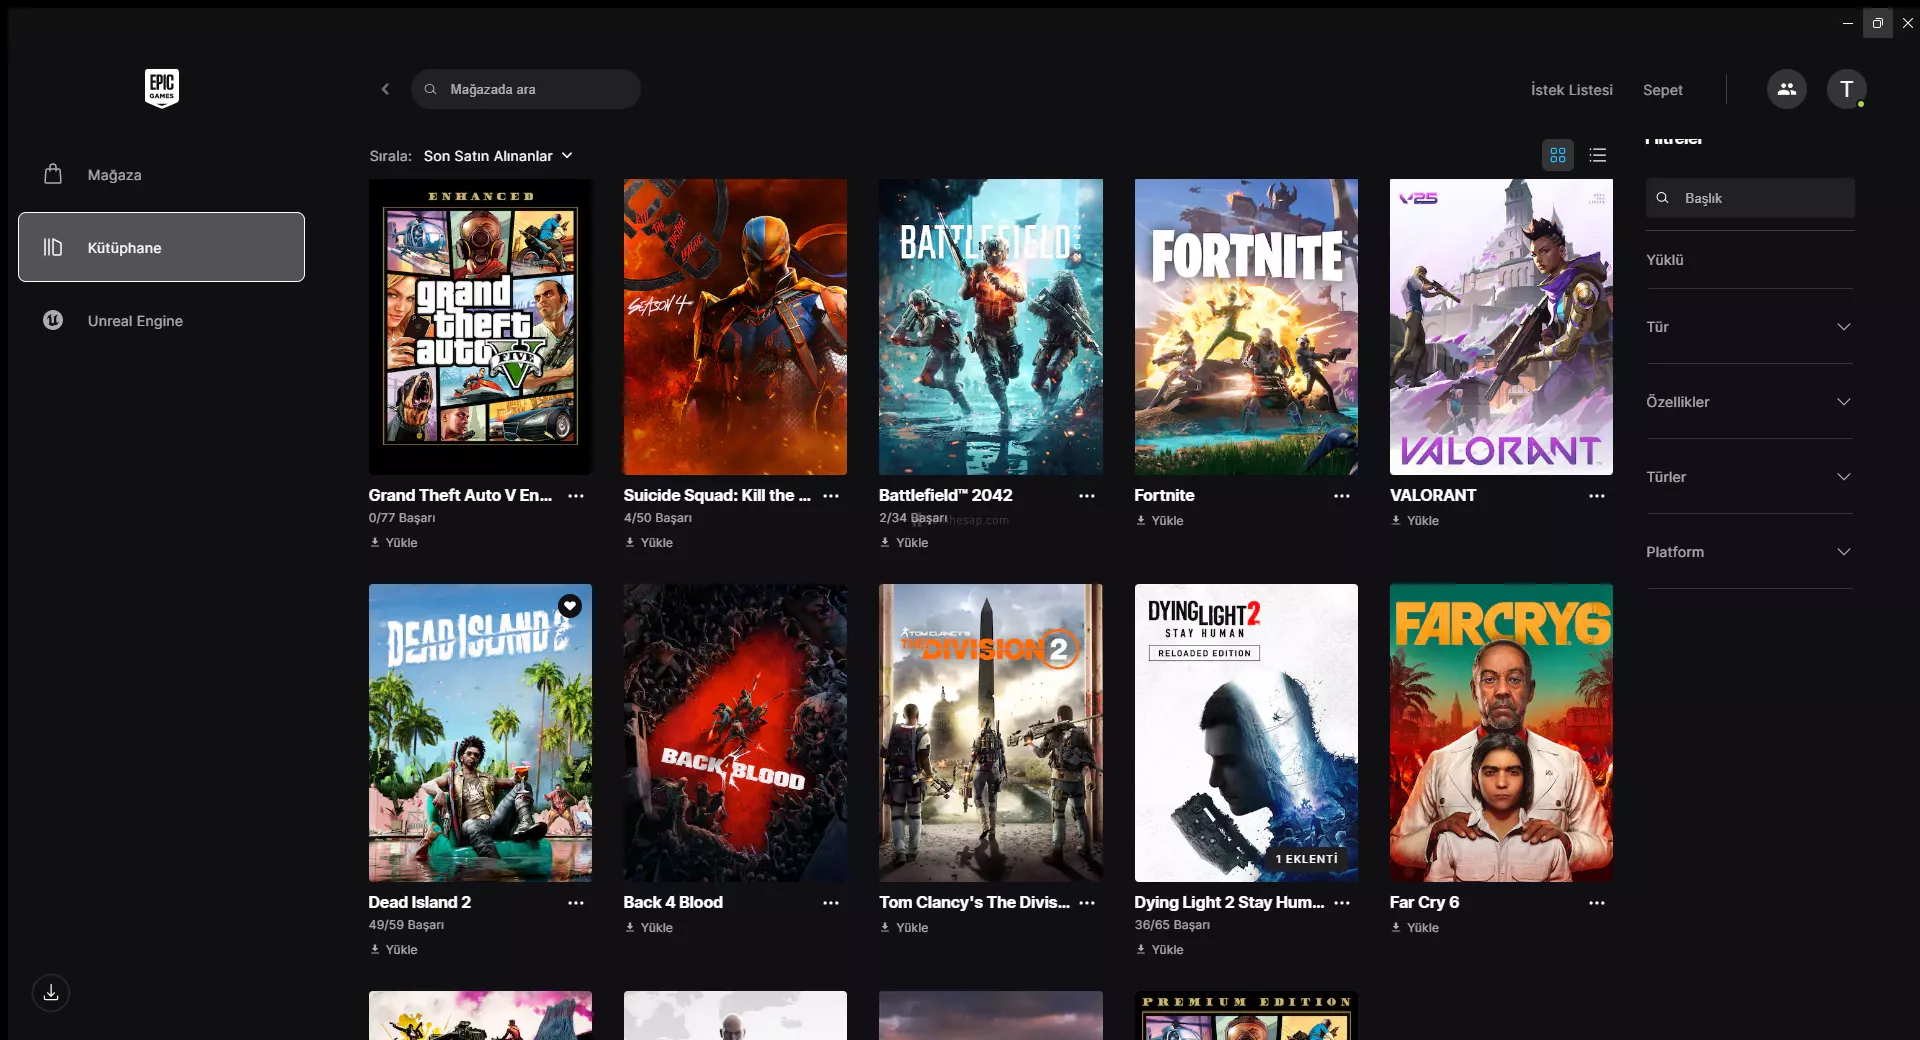
Task: Open the İstek Listesi link
Action: 1571,90
